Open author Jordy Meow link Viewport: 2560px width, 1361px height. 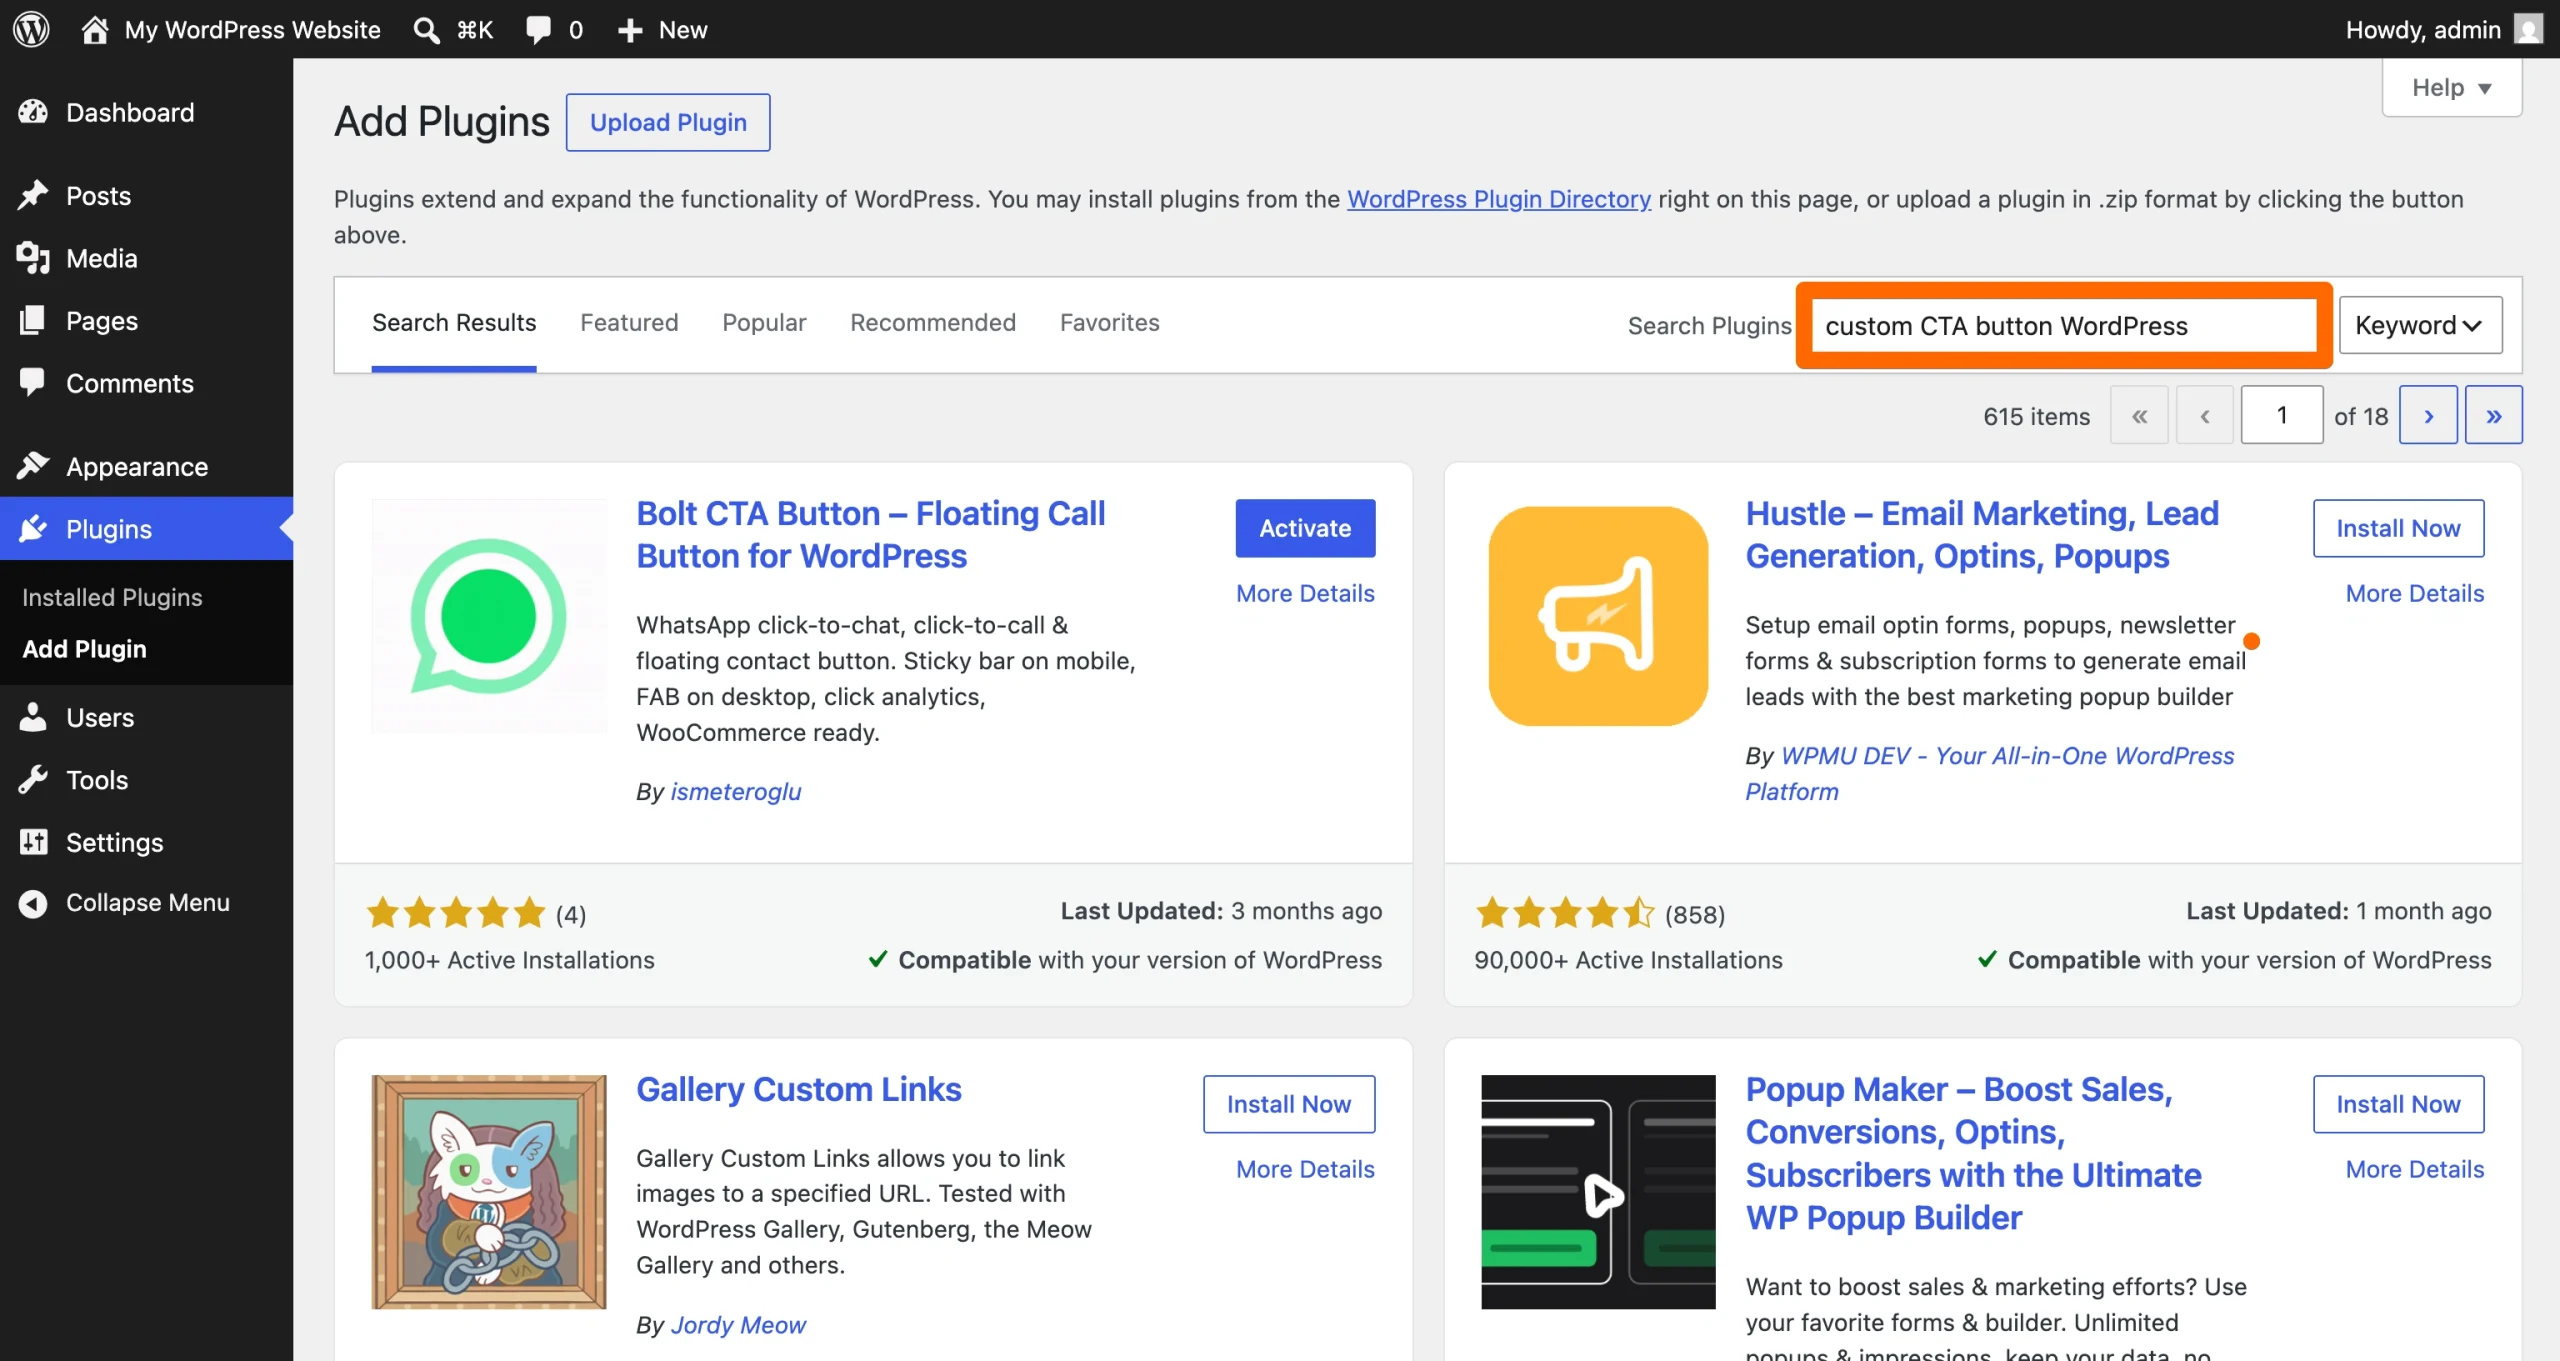pyautogui.click(x=738, y=1325)
